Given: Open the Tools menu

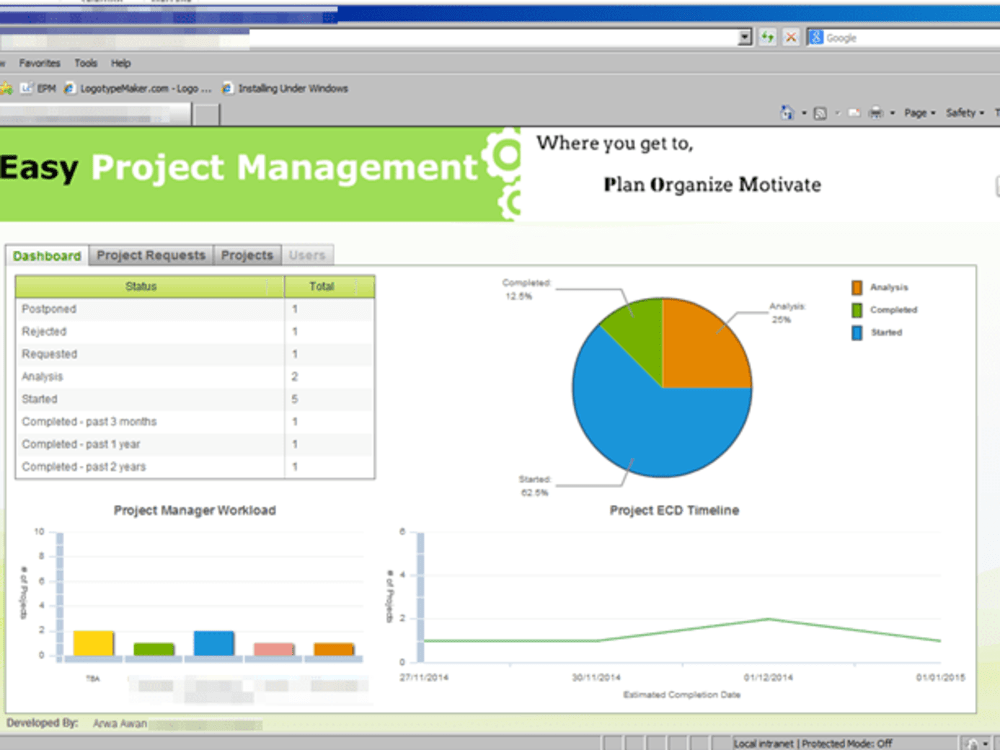Looking at the screenshot, I should coord(85,63).
